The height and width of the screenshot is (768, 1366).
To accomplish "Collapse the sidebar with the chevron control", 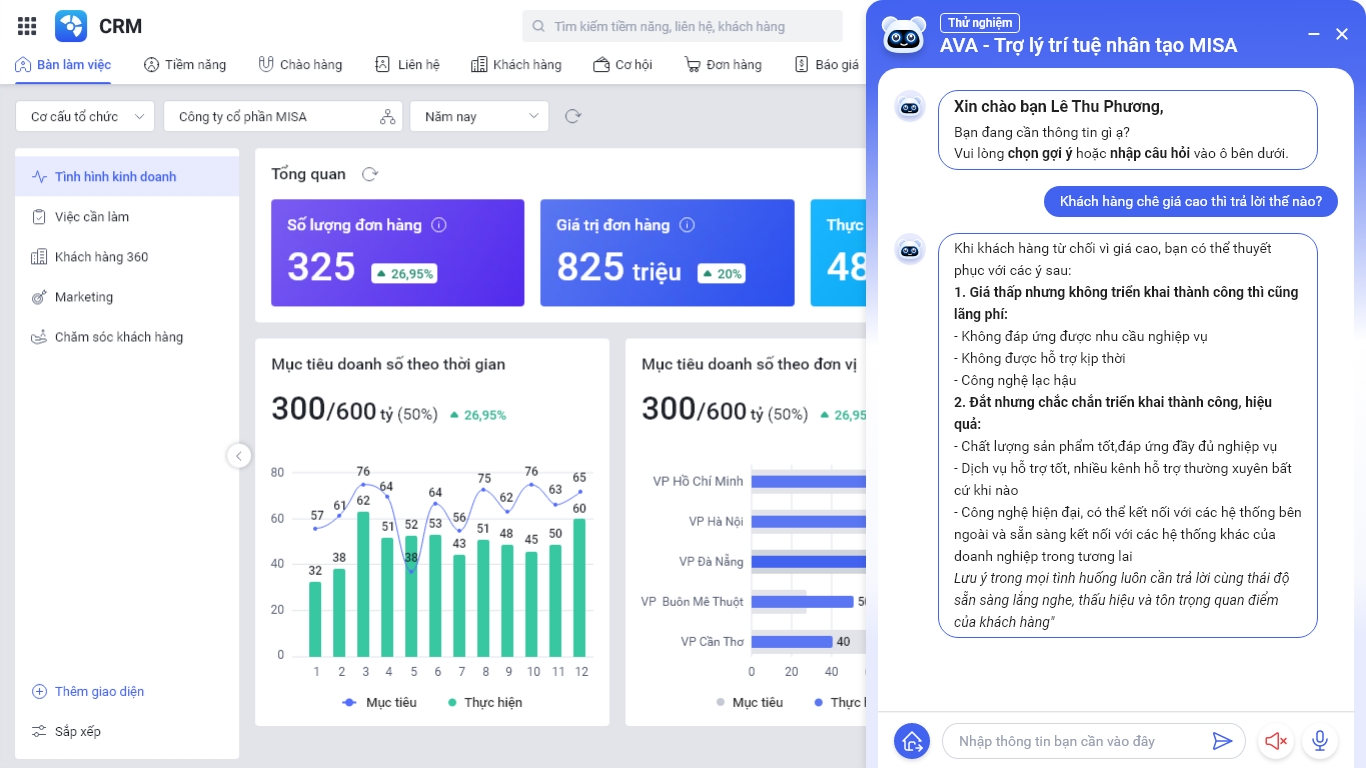I will point(239,456).
